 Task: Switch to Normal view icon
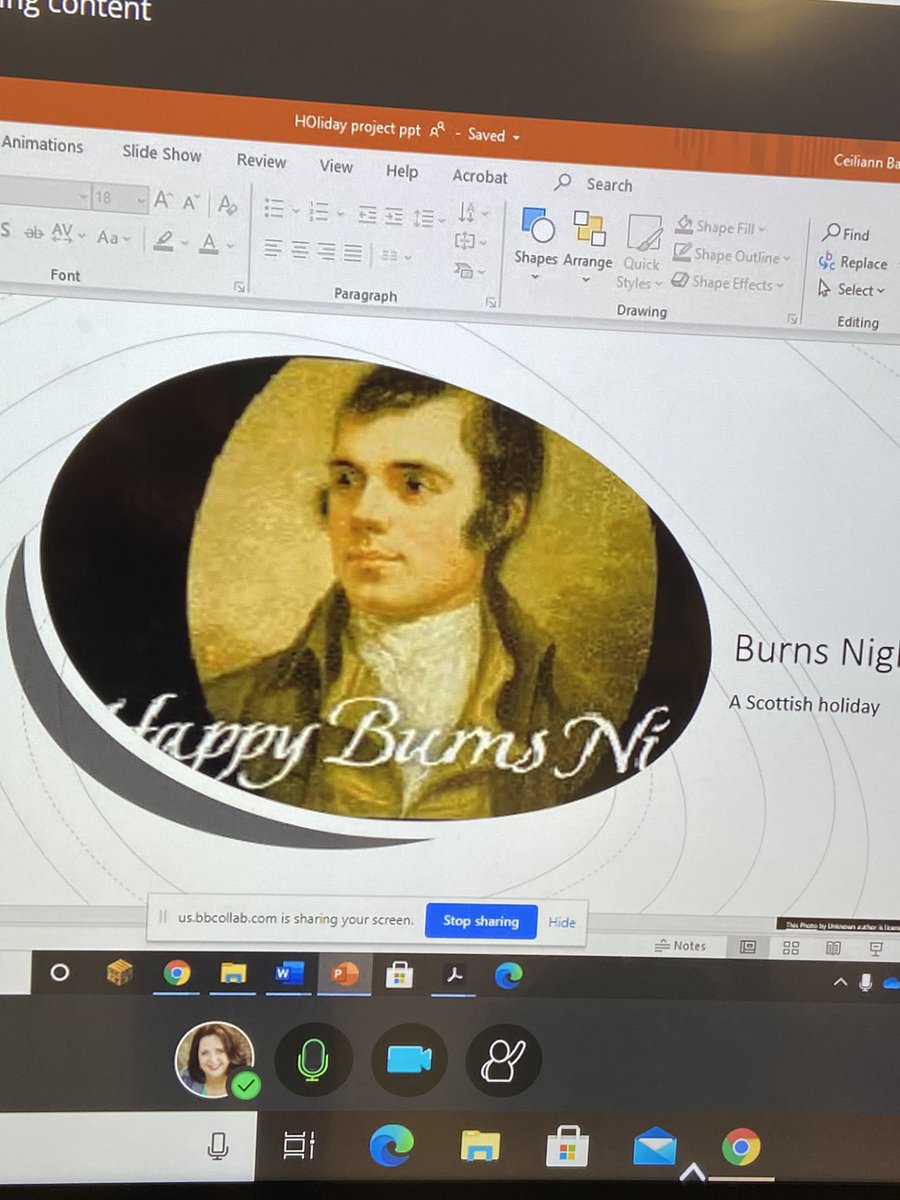(747, 947)
